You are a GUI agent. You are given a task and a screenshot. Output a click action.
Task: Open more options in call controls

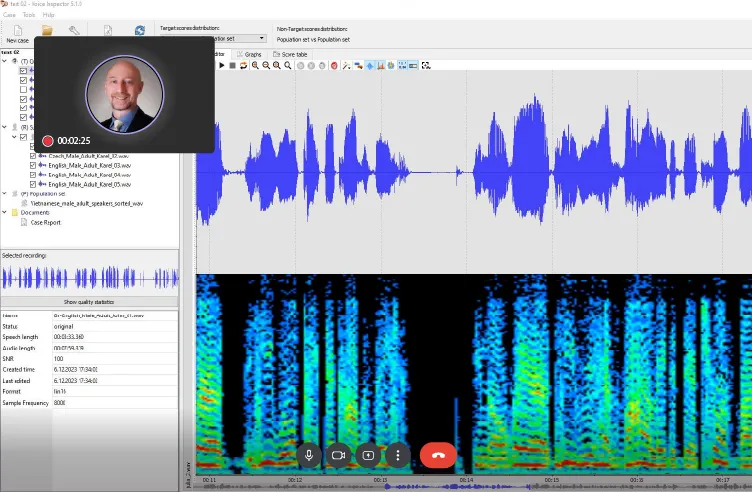[x=398, y=455]
